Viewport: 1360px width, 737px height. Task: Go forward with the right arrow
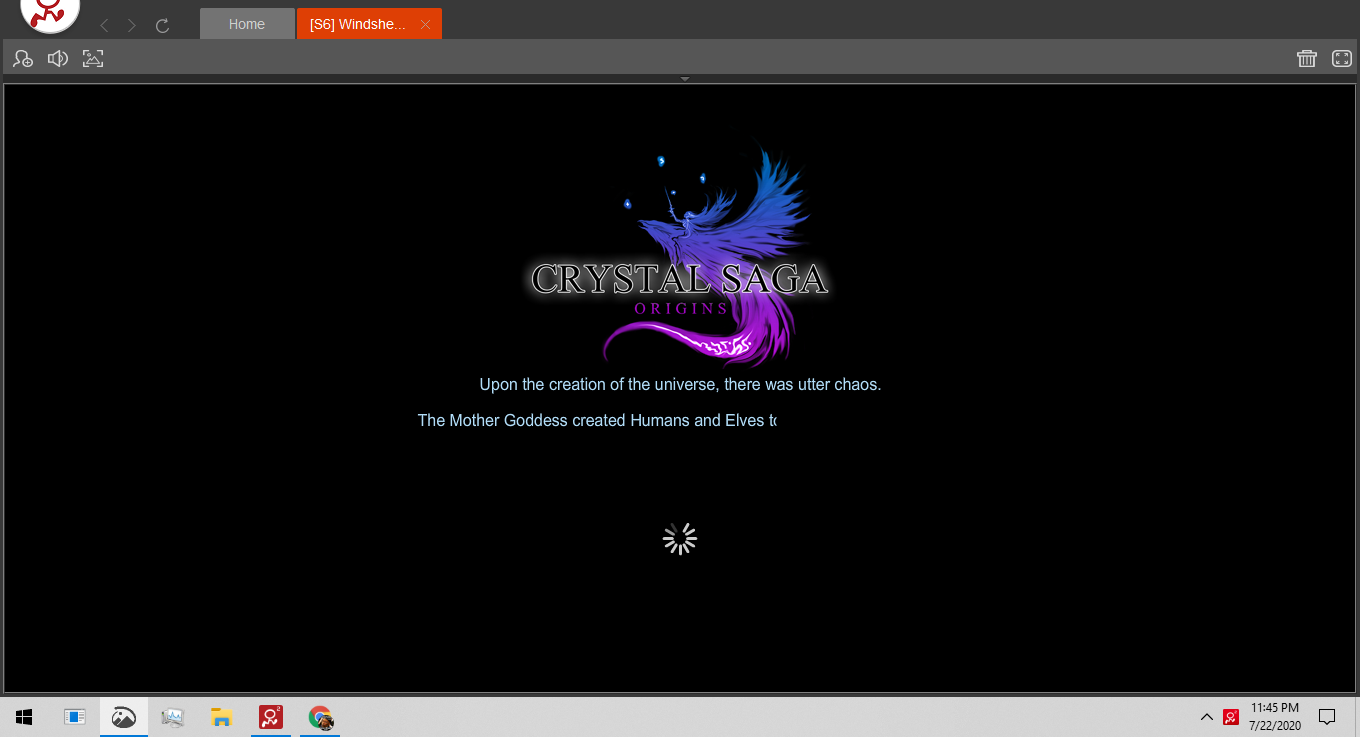(x=132, y=25)
